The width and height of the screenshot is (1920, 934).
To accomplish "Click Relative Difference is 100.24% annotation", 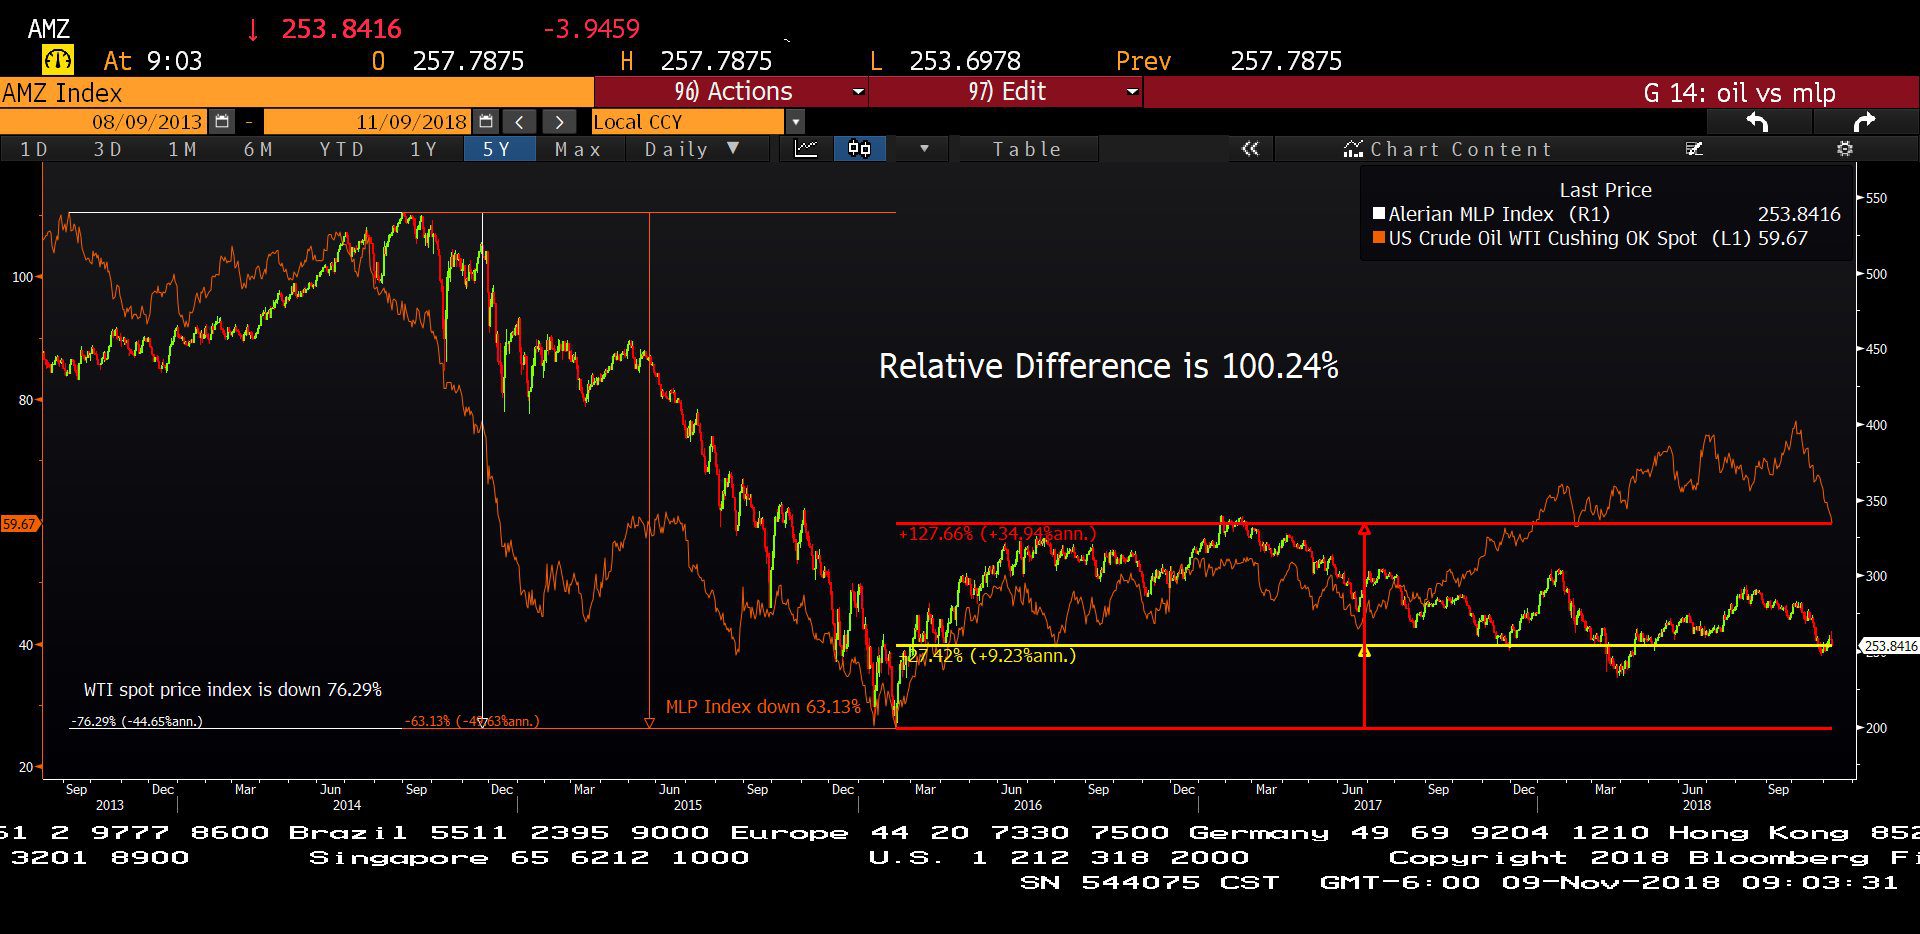I will 1108,366.
